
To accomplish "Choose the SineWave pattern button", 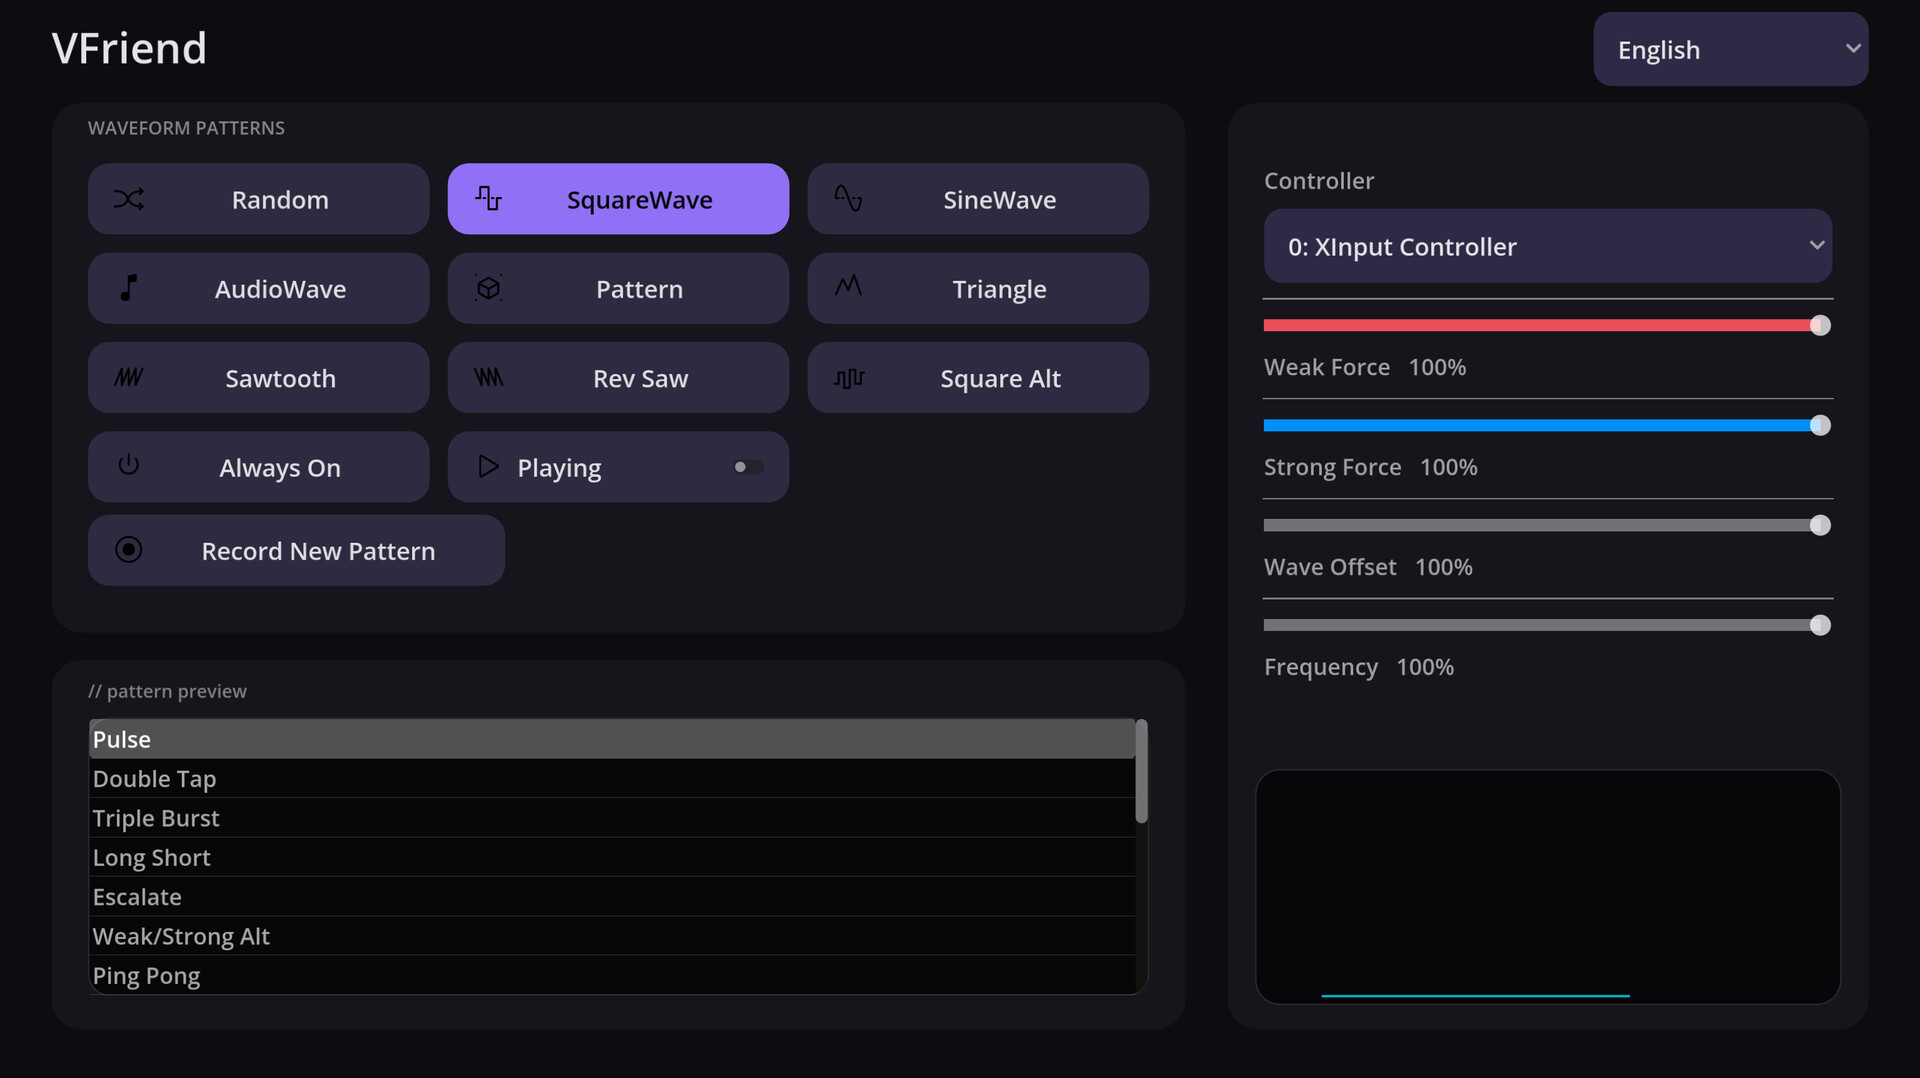I will coord(978,199).
